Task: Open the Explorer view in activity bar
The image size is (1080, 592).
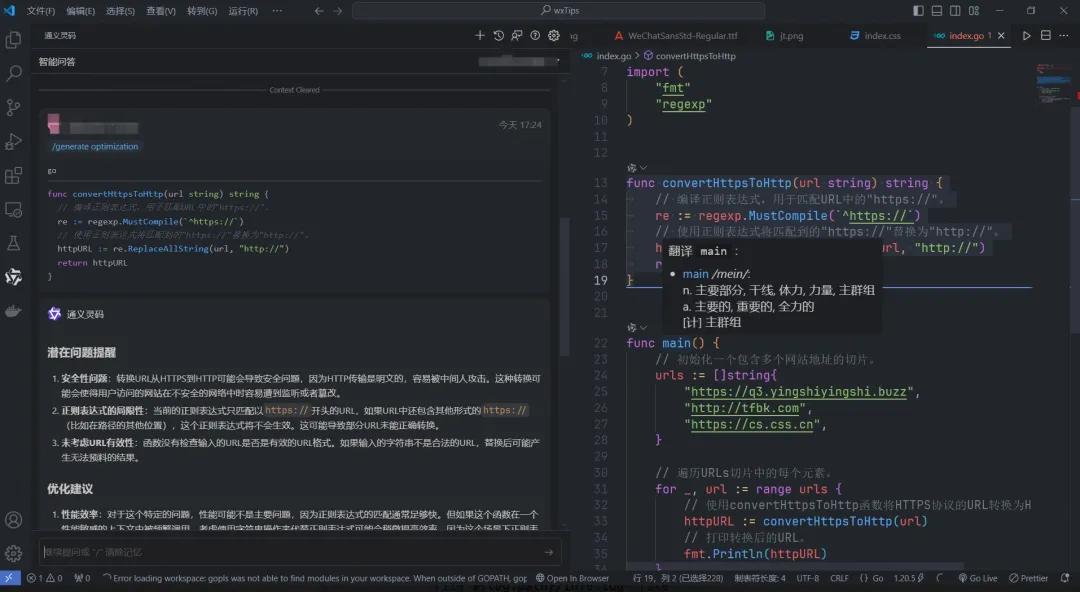Action: click(14, 40)
